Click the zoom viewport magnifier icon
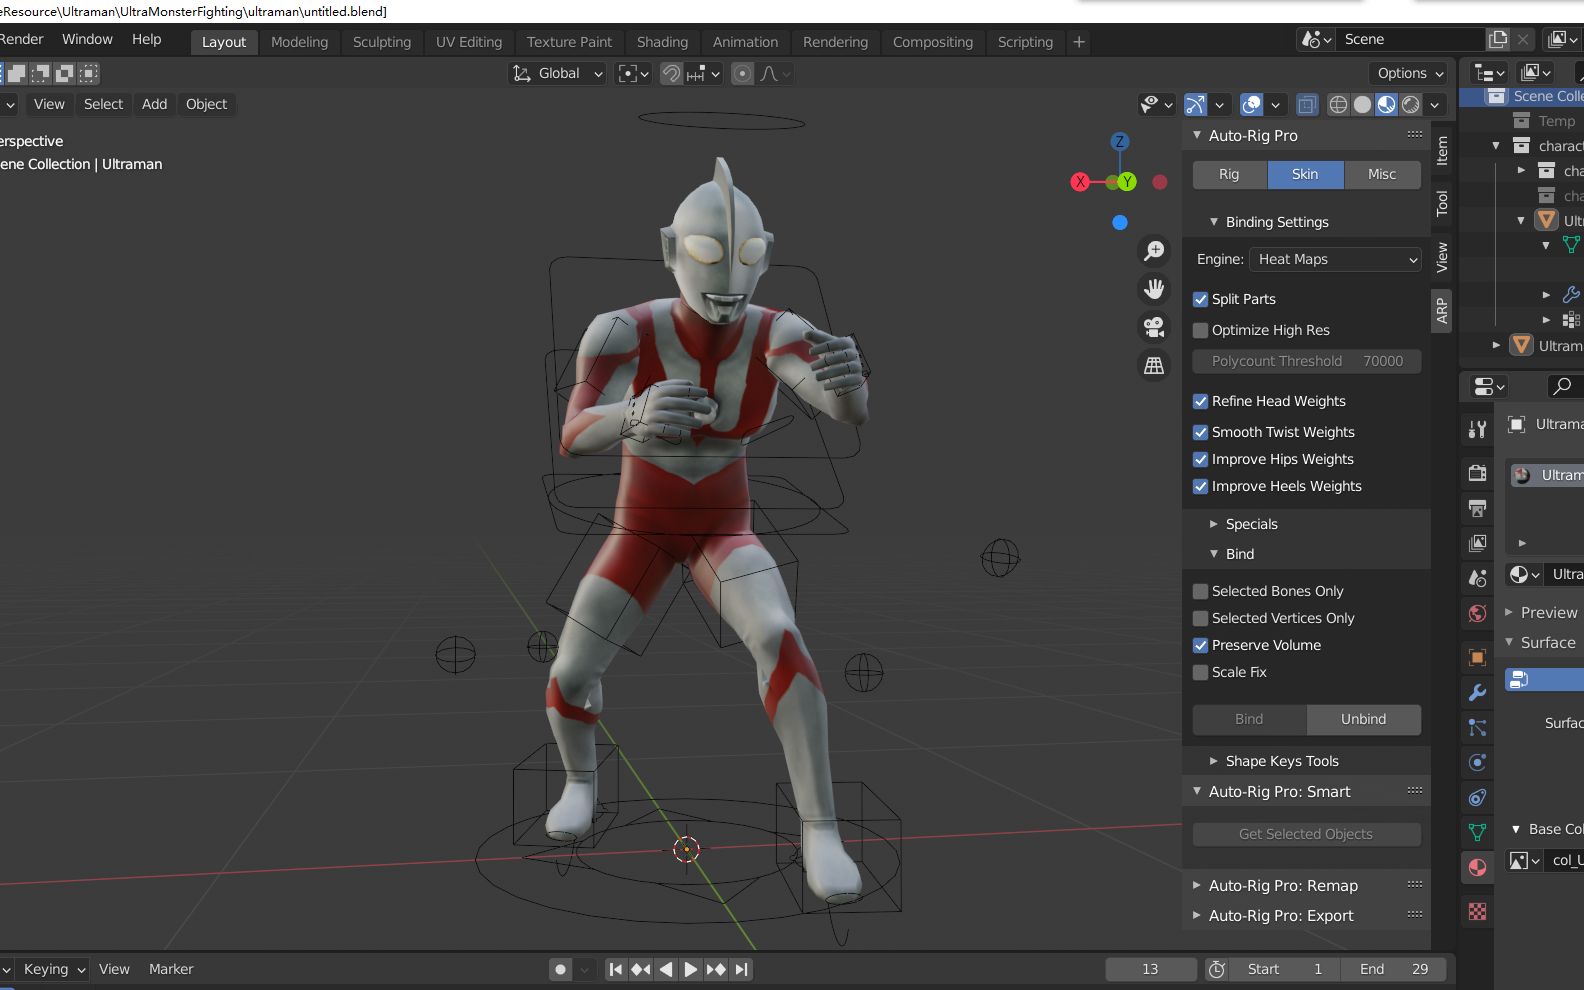The height and width of the screenshot is (990, 1584). (x=1154, y=251)
